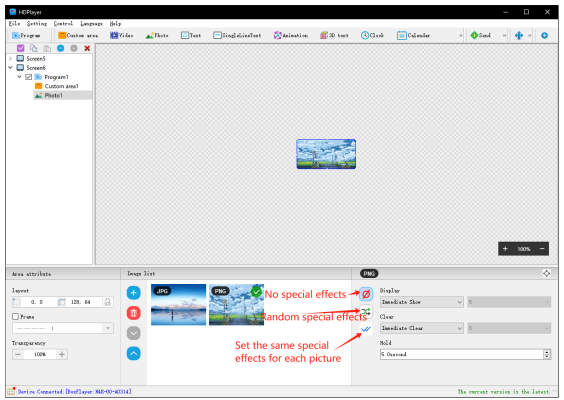
Task: Select the JPG image thumbnail
Action: 178,305
